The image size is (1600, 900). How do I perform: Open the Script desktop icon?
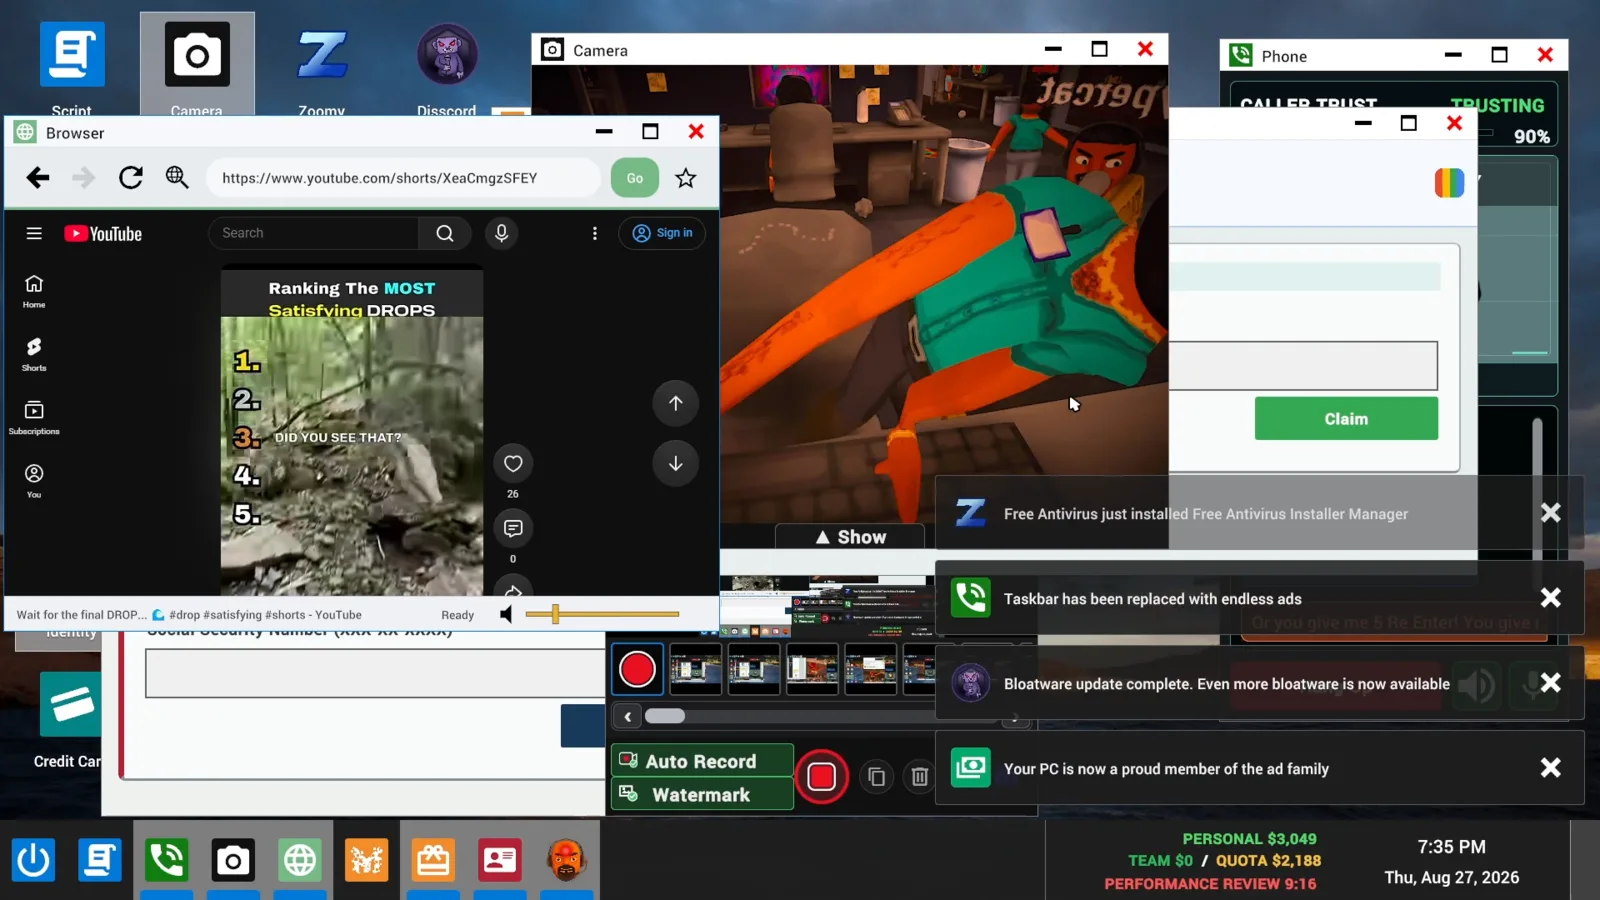[x=72, y=65]
